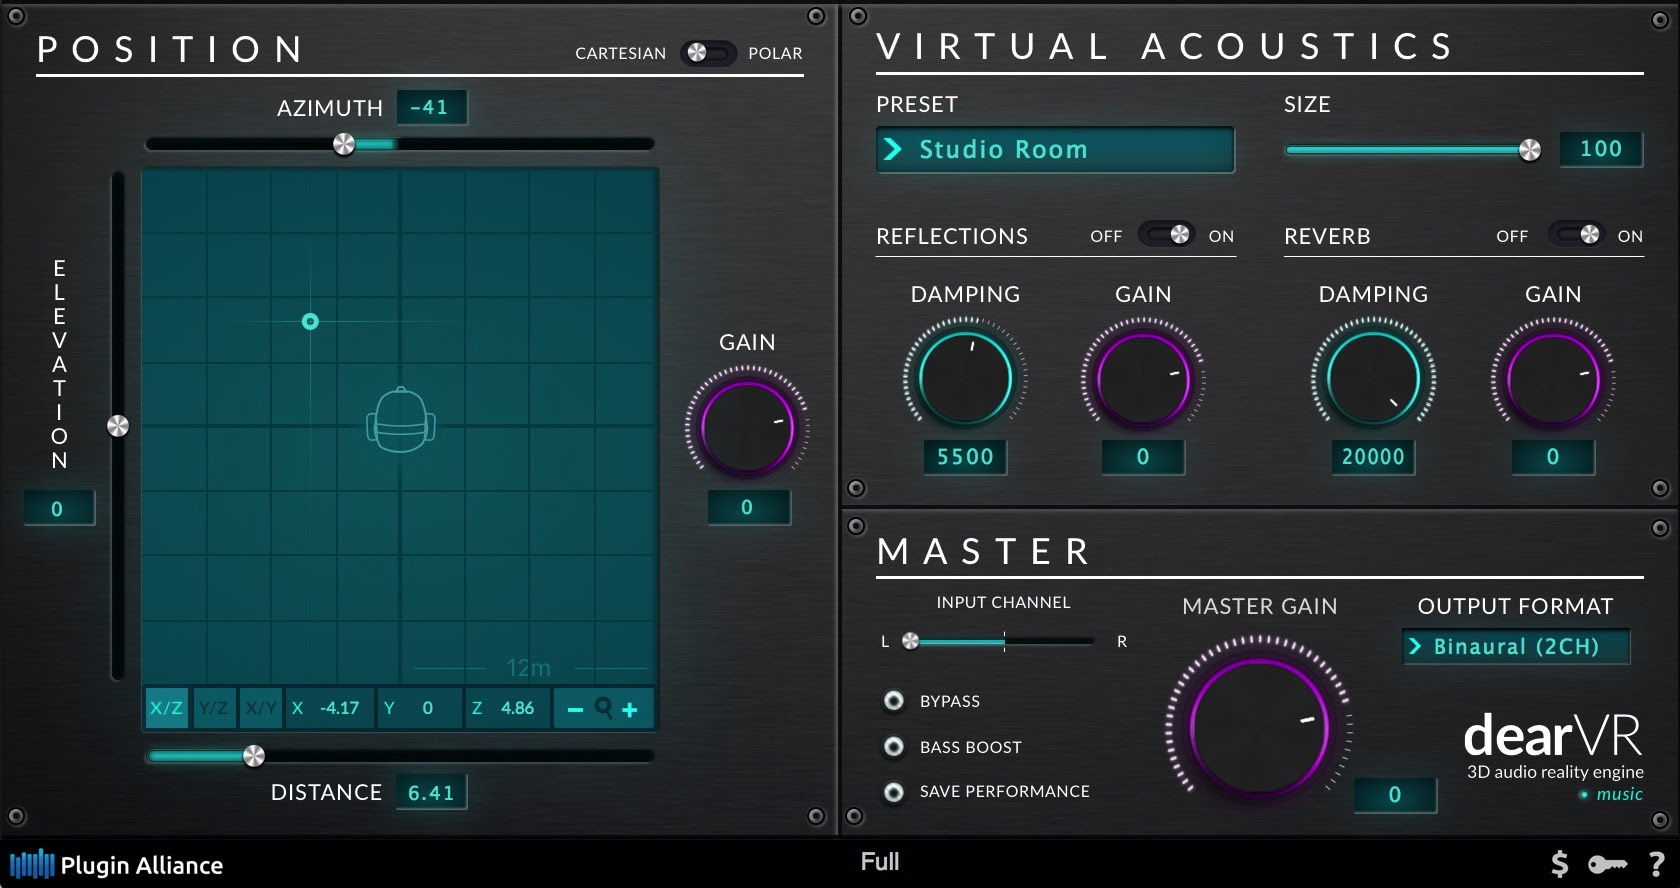Switch to the X/Z view tab
The width and height of the screenshot is (1680, 888).
tap(167, 708)
